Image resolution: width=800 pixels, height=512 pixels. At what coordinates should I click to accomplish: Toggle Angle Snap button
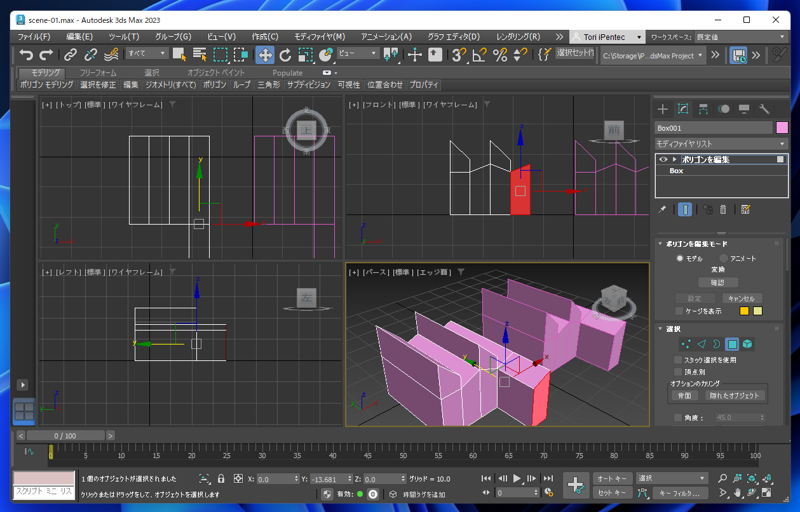[x=479, y=55]
